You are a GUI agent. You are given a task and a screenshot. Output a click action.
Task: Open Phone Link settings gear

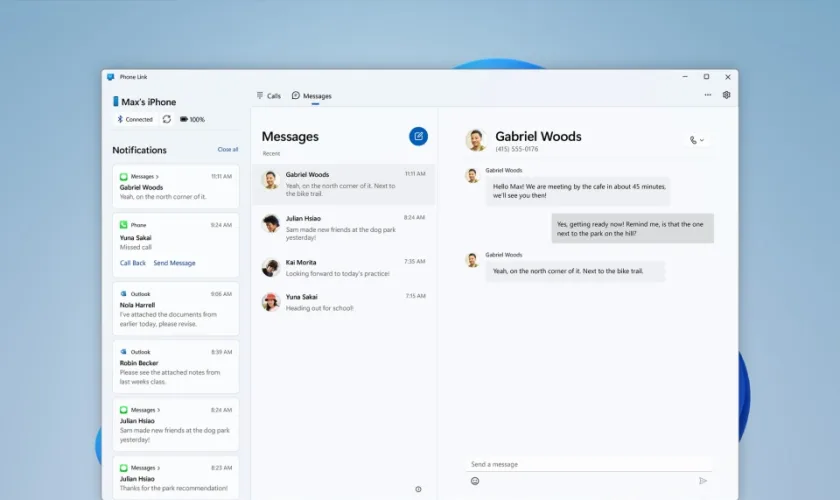tap(726, 95)
